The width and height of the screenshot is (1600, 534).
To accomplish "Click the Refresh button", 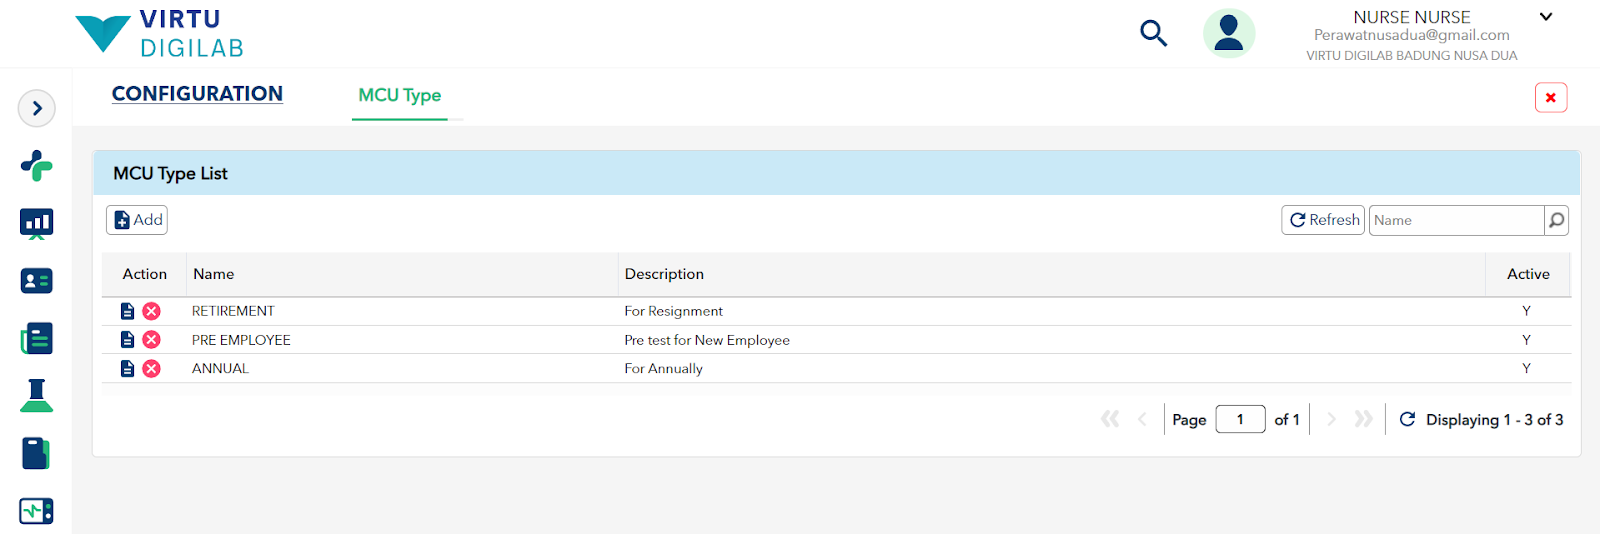I will [x=1323, y=220].
